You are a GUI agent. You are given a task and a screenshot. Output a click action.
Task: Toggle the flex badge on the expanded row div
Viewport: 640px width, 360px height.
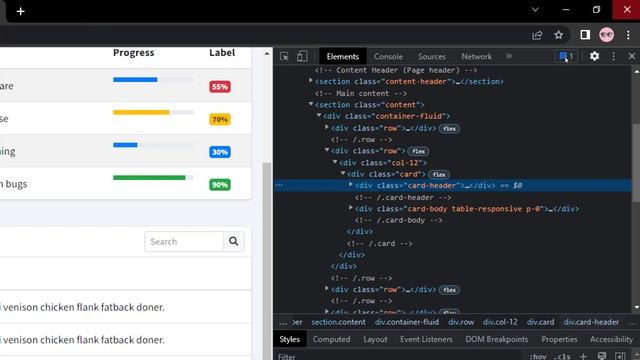click(x=418, y=151)
